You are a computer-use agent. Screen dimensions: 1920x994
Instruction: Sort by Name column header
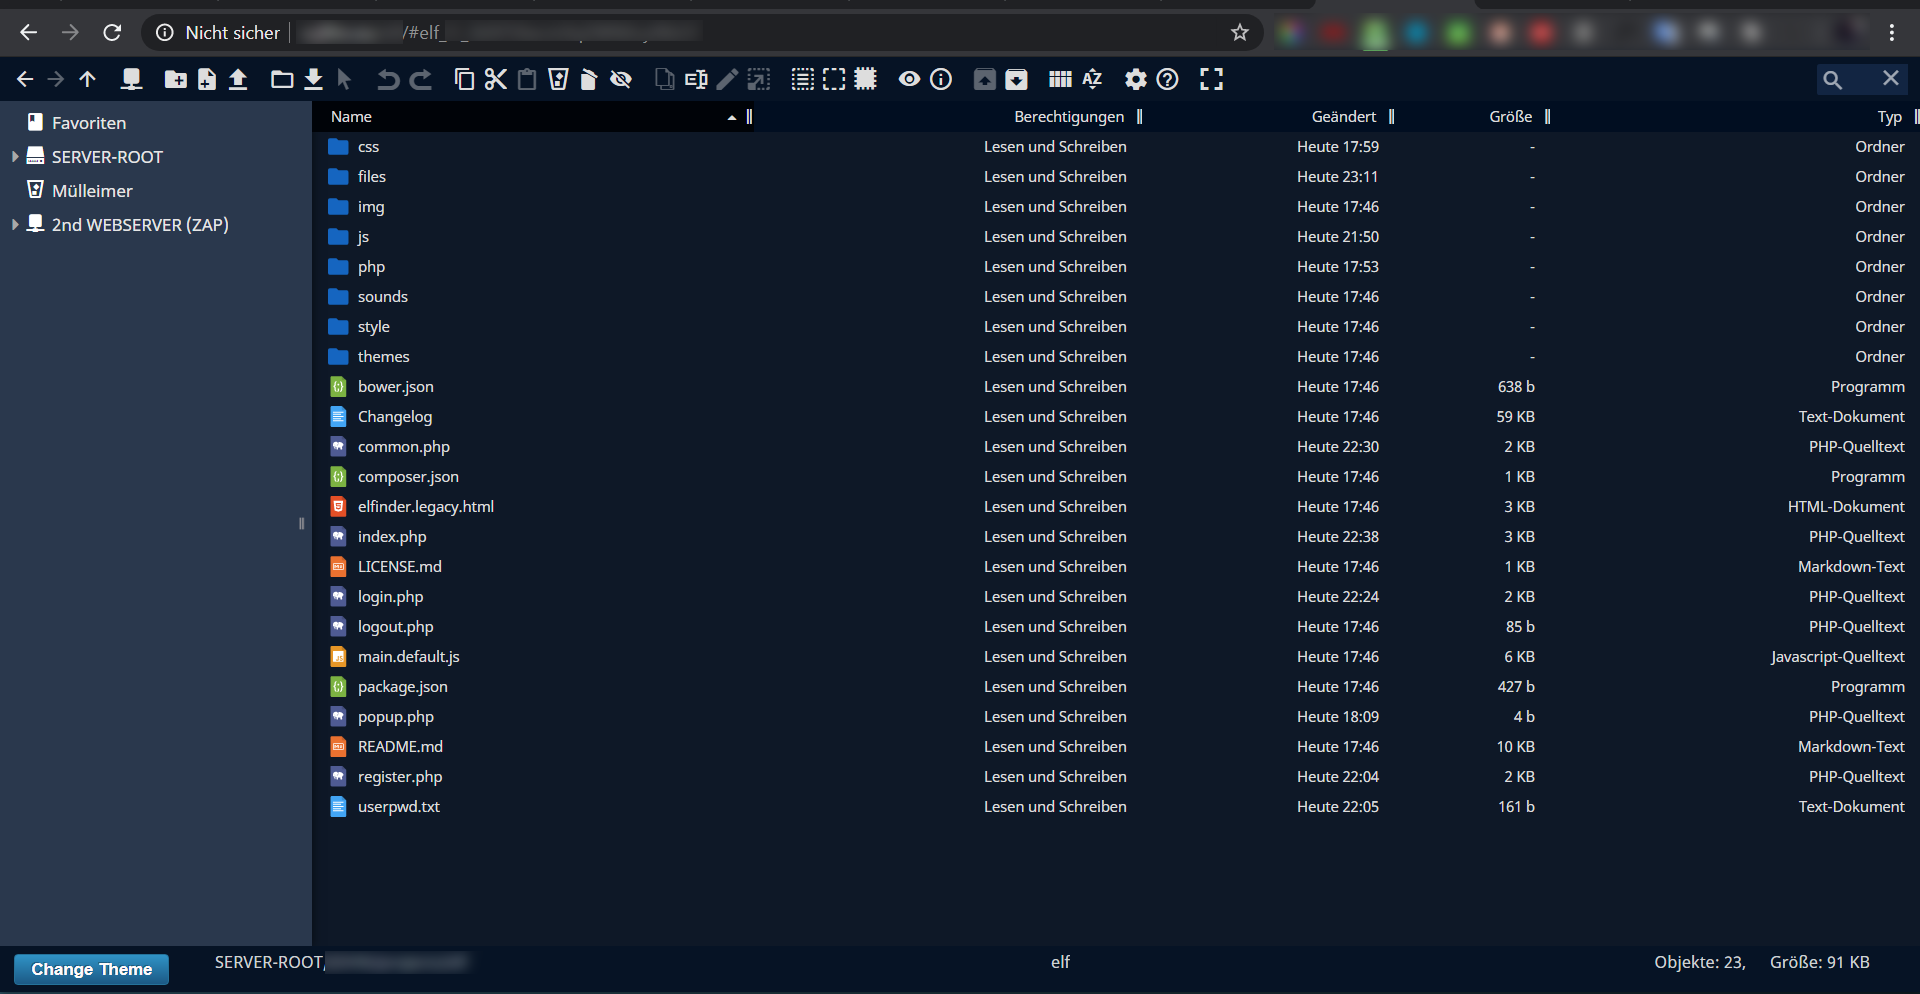351,117
